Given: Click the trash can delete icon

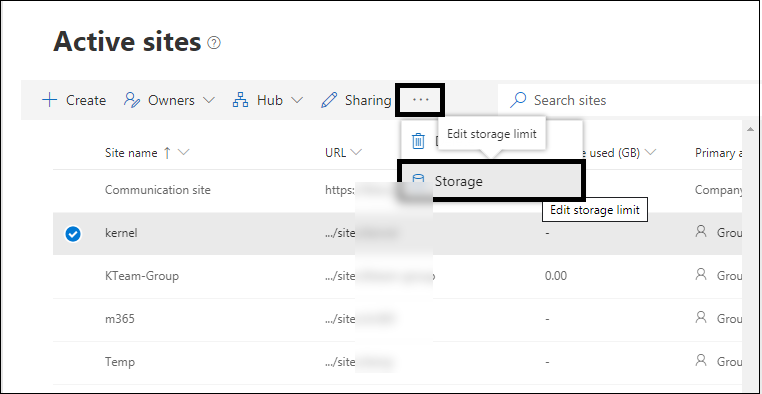Looking at the screenshot, I should [x=418, y=141].
